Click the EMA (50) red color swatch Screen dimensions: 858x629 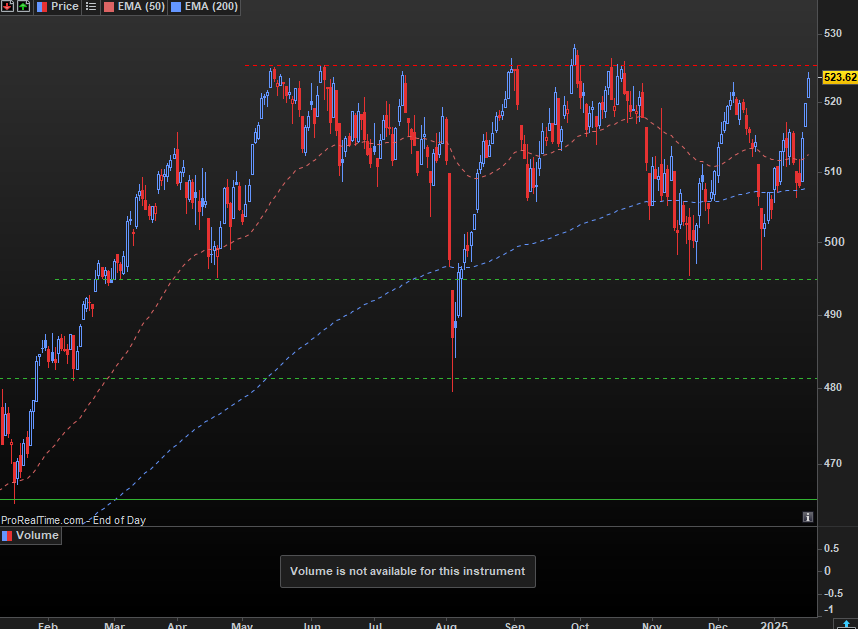pos(109,7)
